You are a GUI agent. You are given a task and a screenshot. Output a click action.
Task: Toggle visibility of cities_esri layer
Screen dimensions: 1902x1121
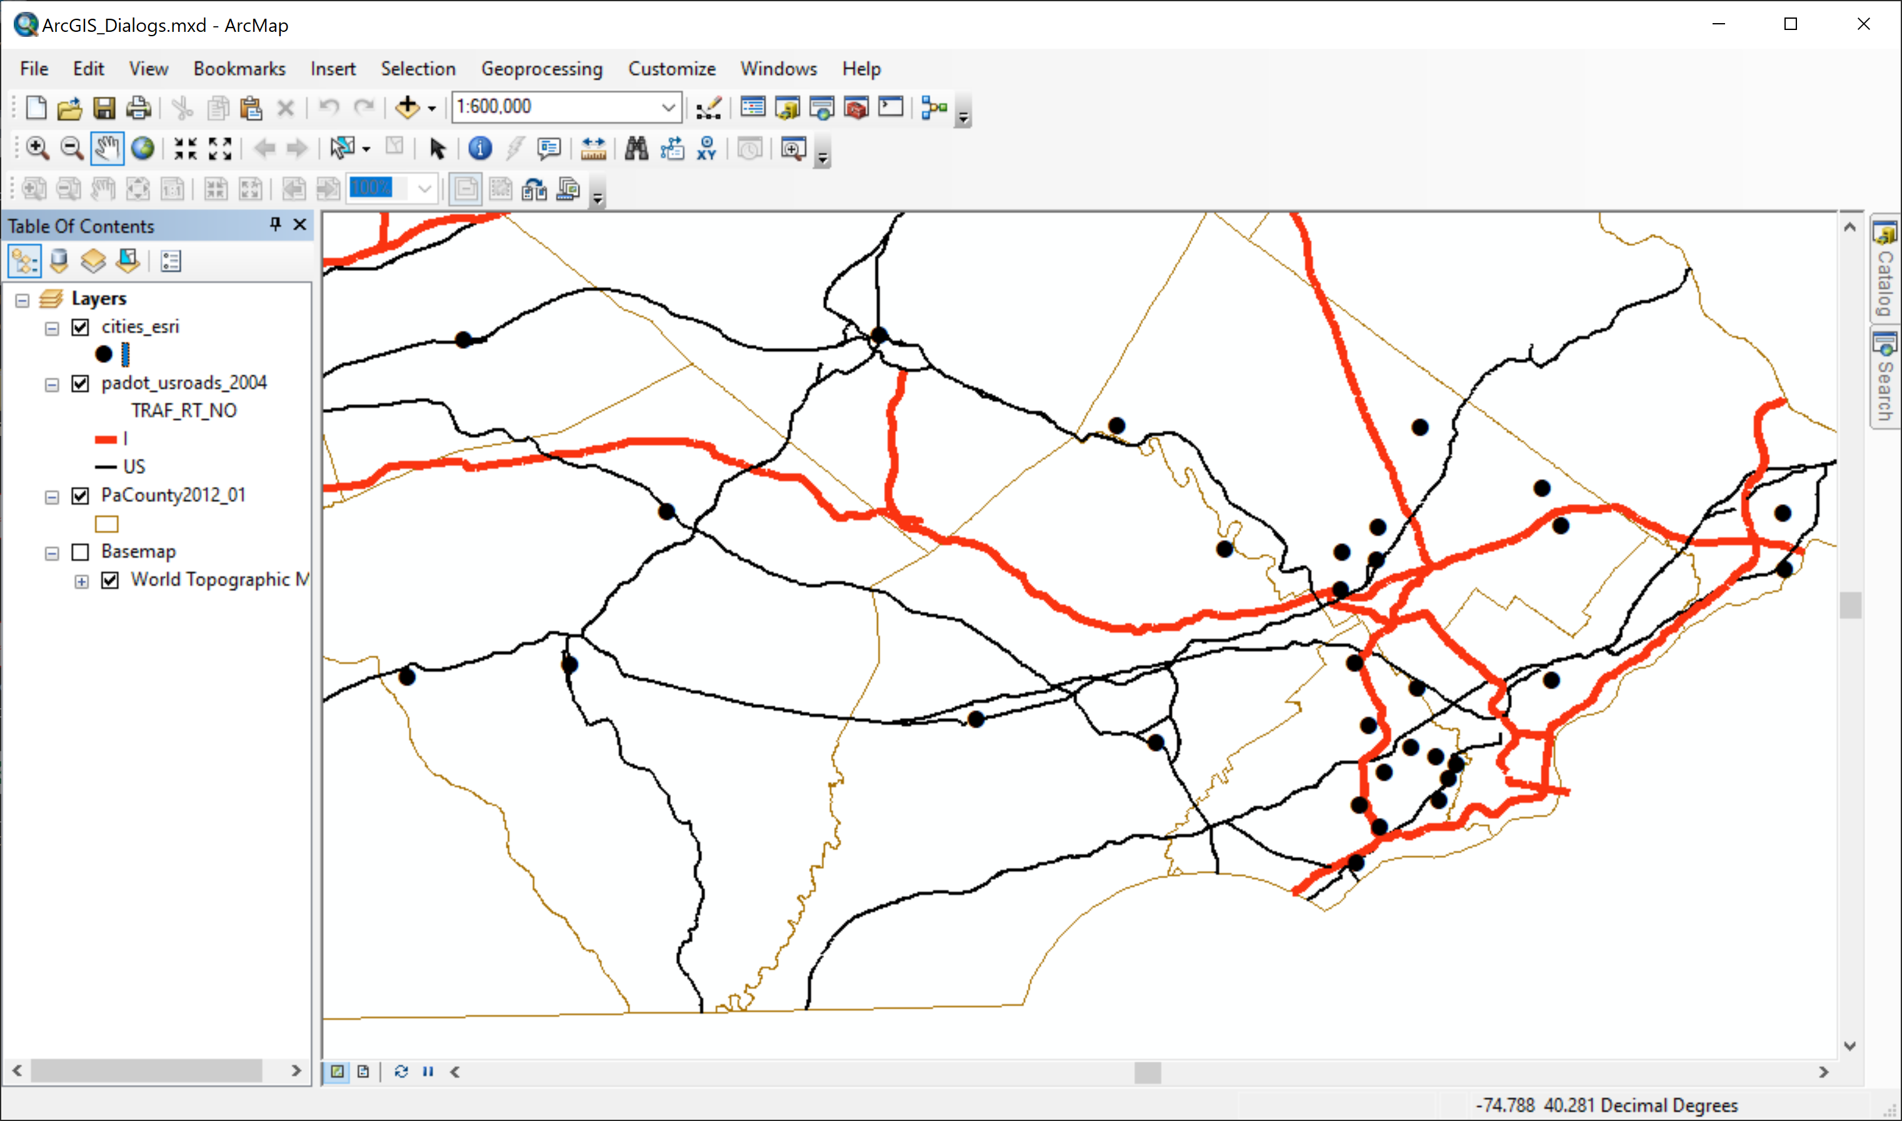81,327
